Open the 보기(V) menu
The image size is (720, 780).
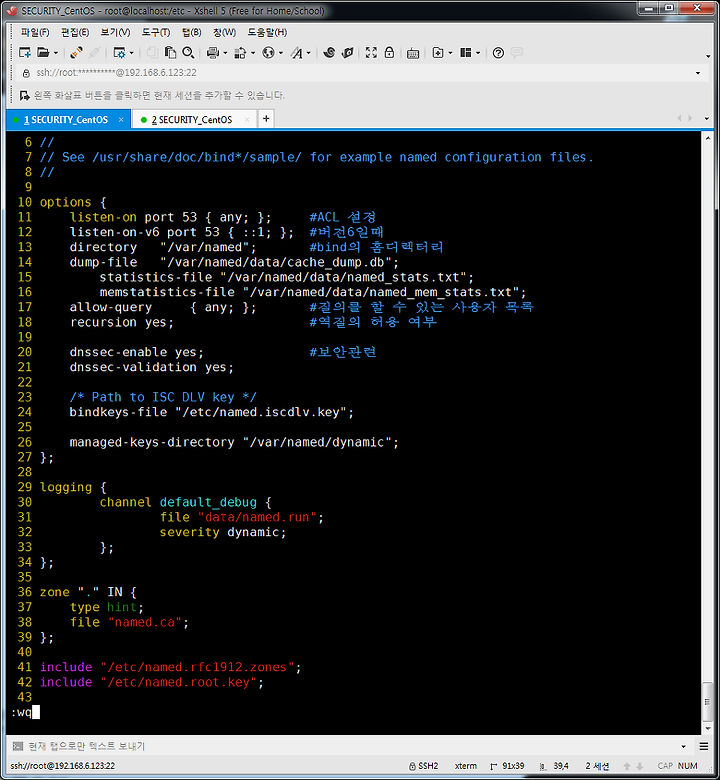115,32
